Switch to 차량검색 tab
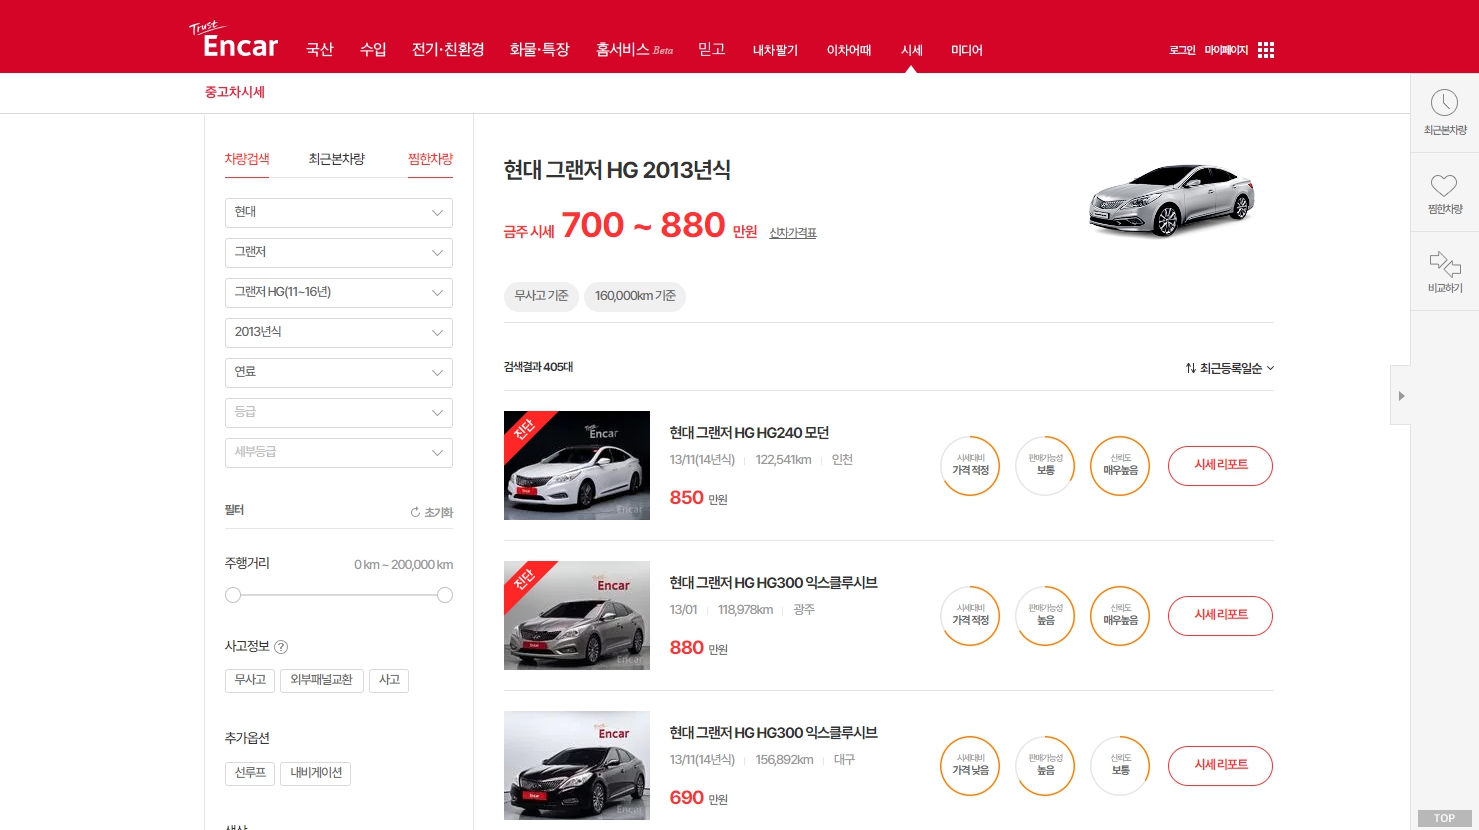Image resolution: width=1479 pixels, height=830 pixels. 247,159
